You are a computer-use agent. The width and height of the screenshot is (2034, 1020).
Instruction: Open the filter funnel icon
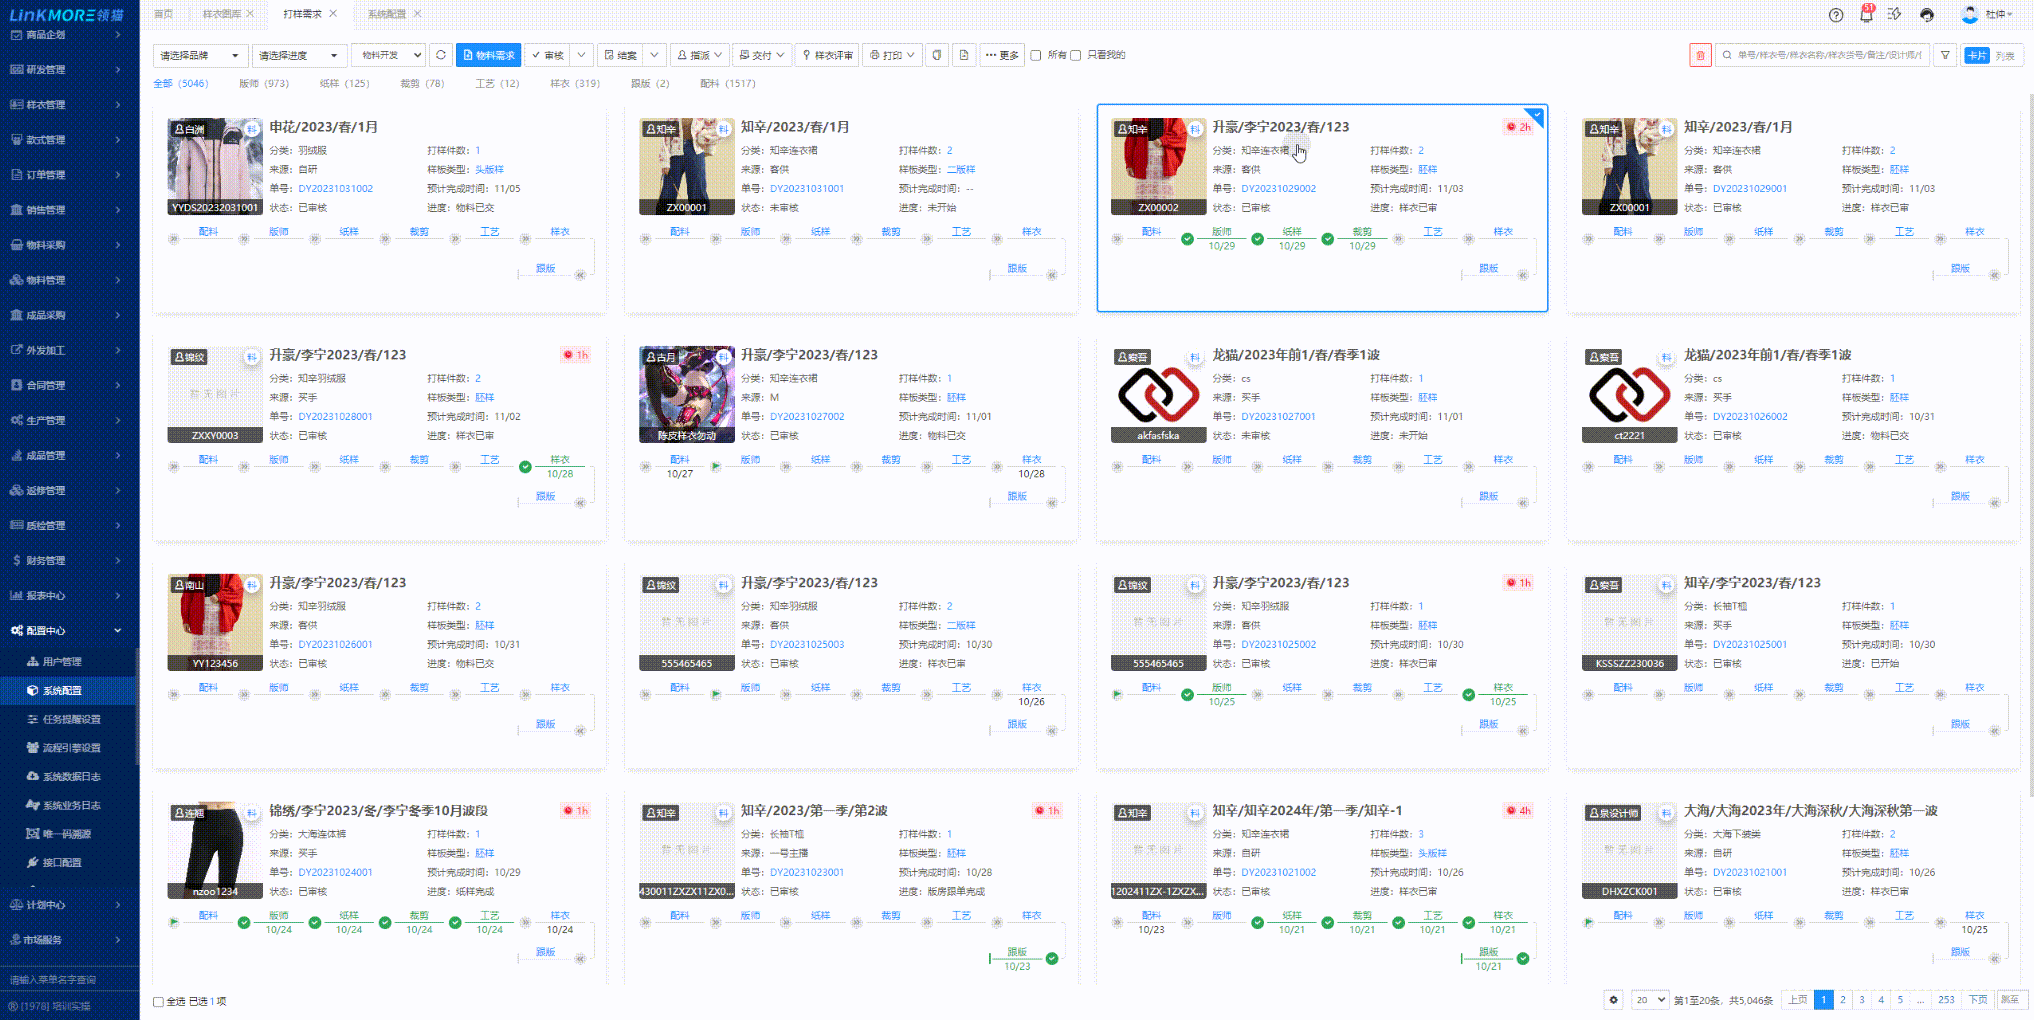pos(1945,56)
